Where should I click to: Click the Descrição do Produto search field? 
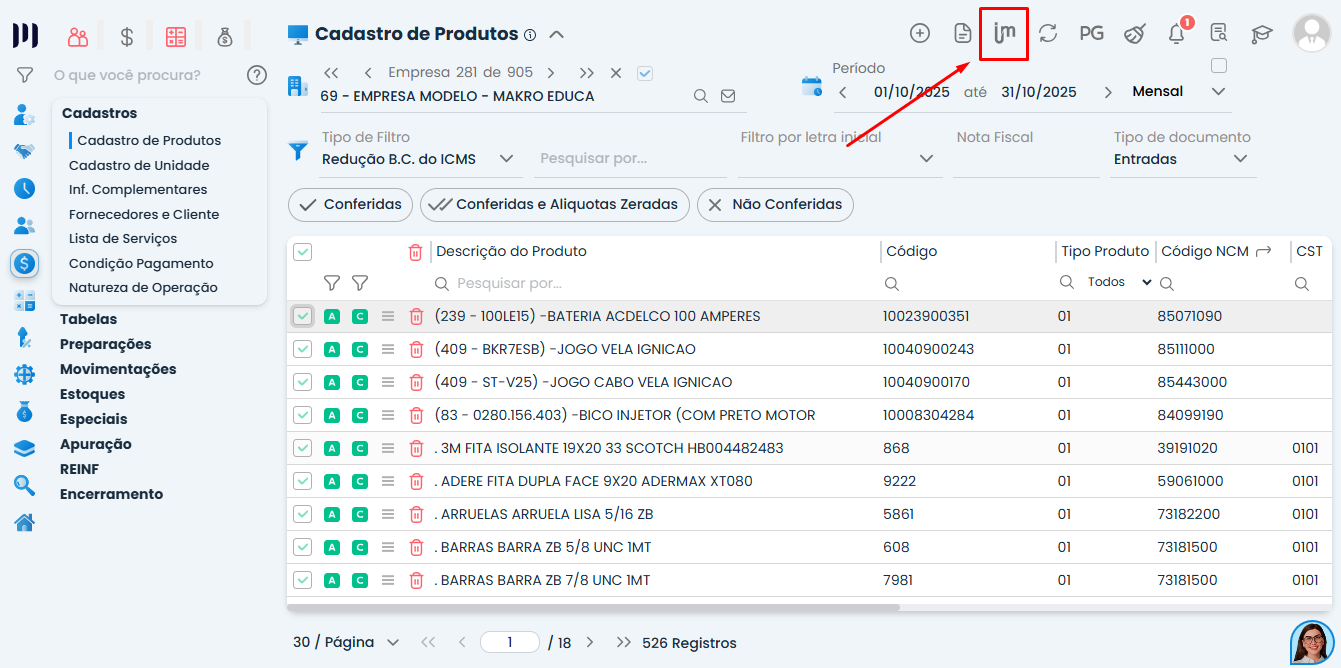[x=650, y=284]
